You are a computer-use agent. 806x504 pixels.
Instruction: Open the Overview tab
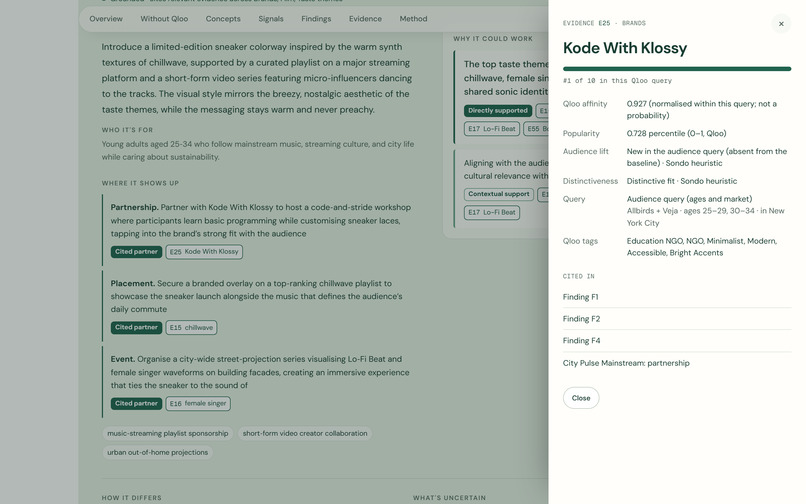point(106,19)
